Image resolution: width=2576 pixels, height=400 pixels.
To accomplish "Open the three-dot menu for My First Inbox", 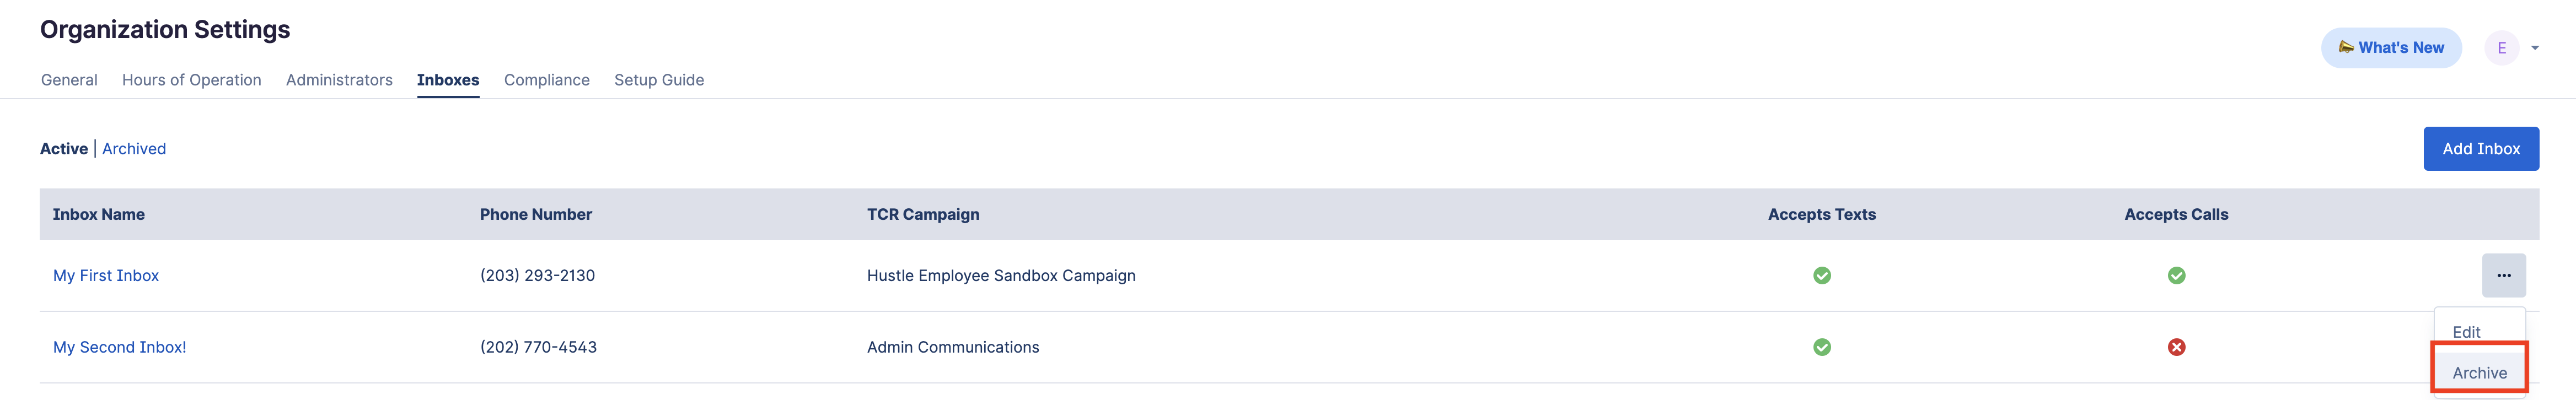I will [x=2503, y=275].
